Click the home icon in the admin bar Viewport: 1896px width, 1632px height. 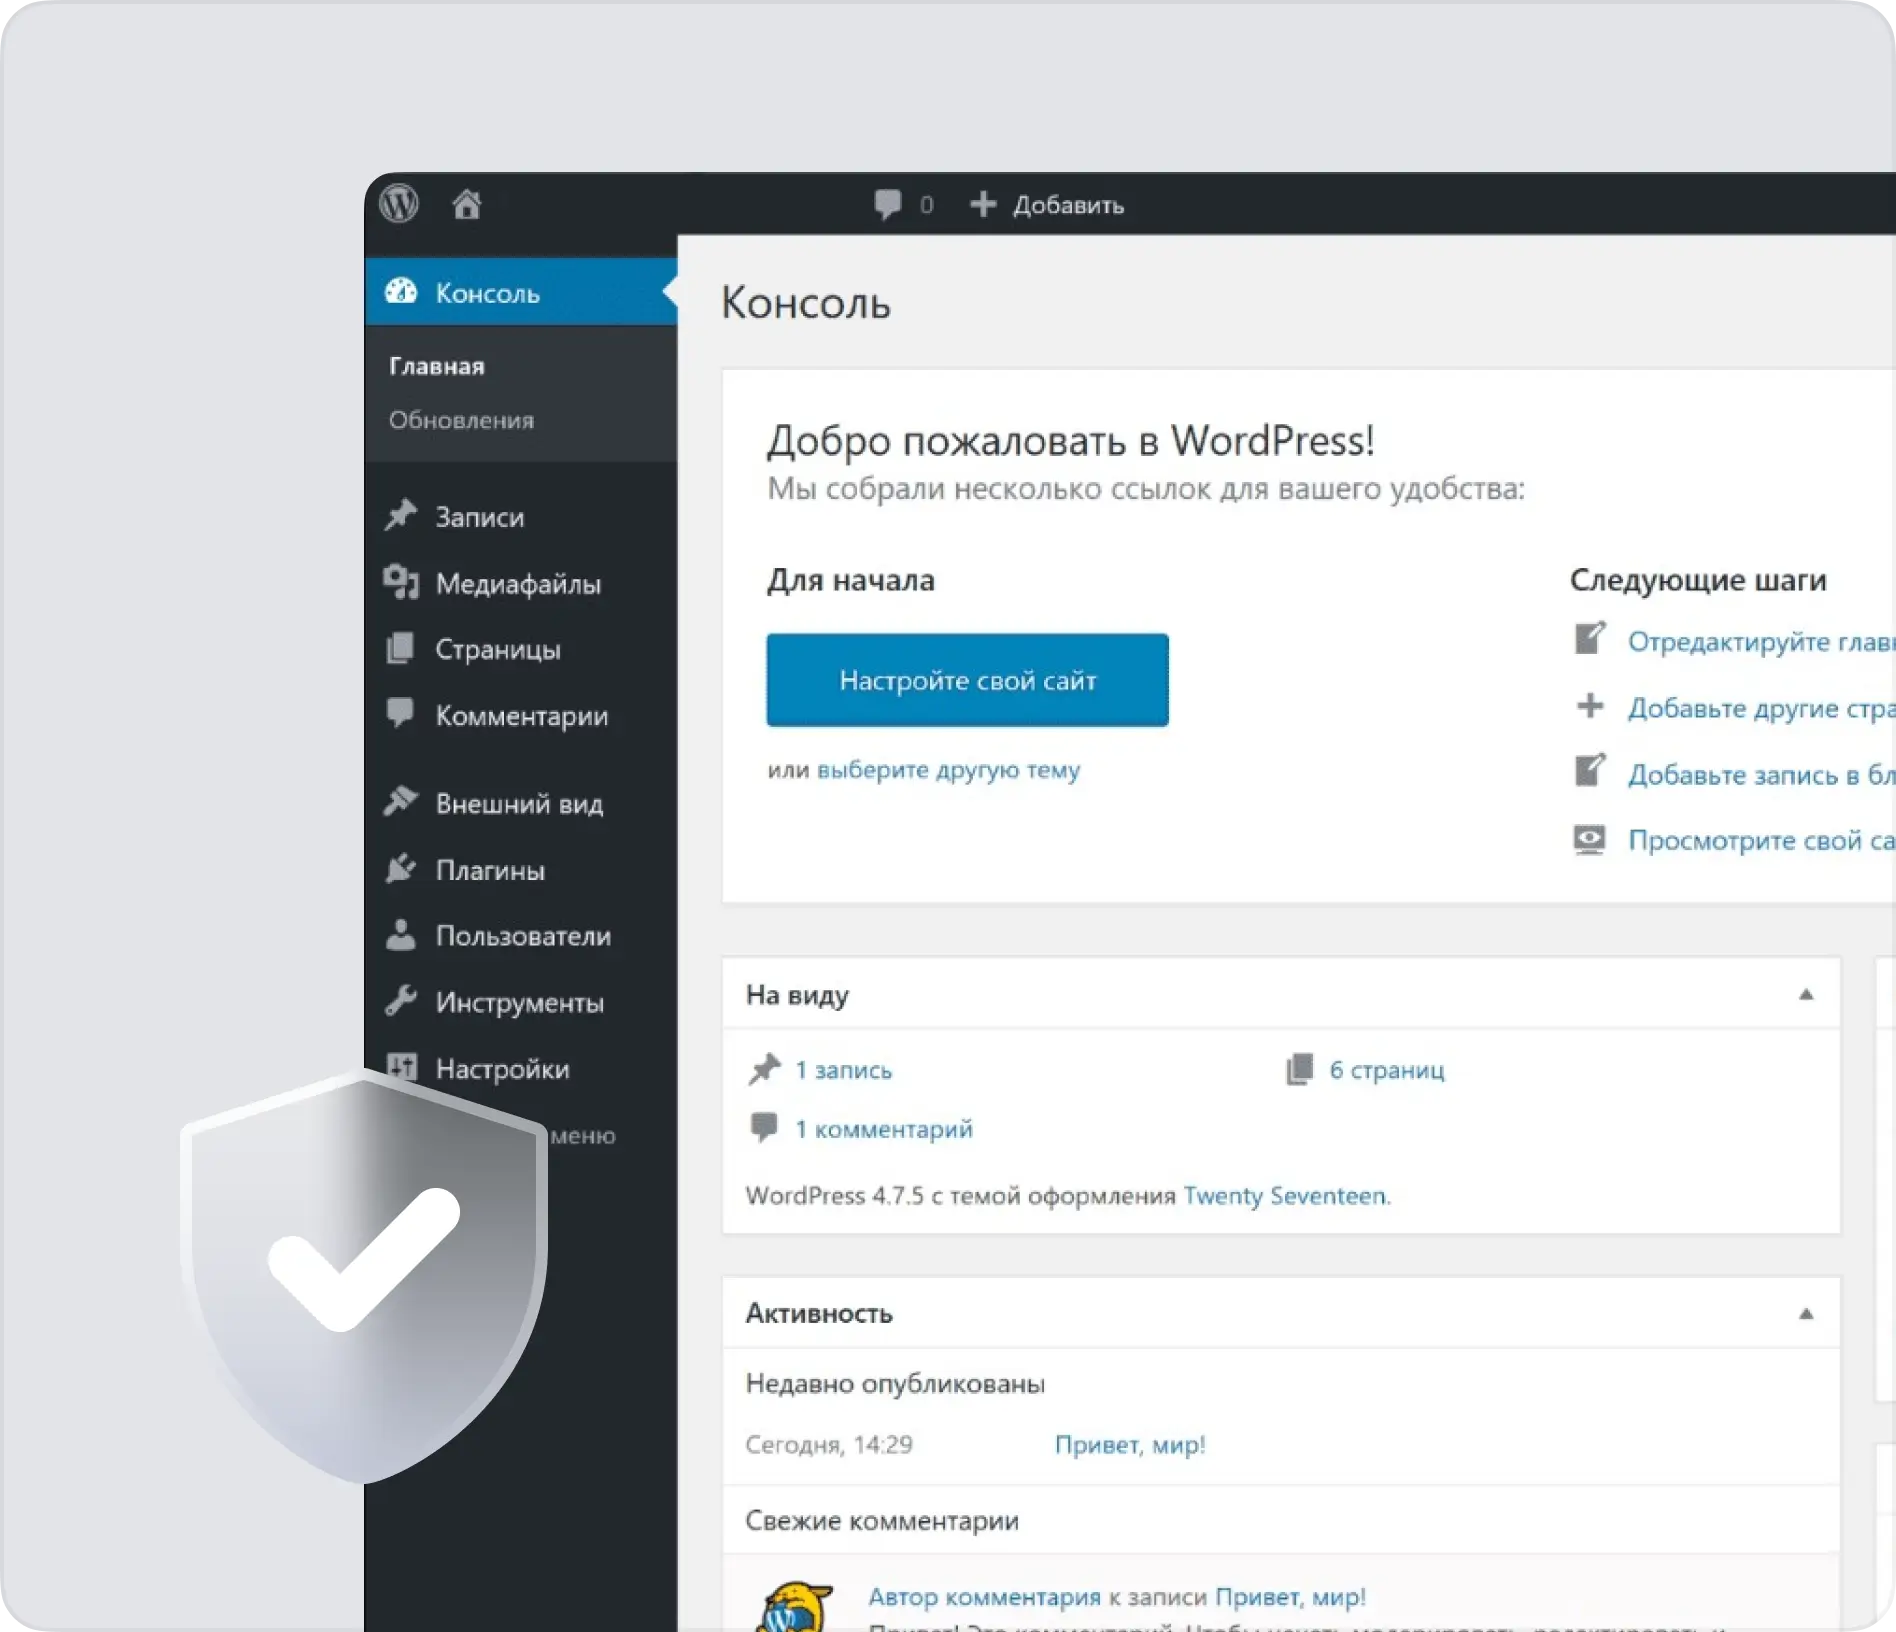[466, 204]
